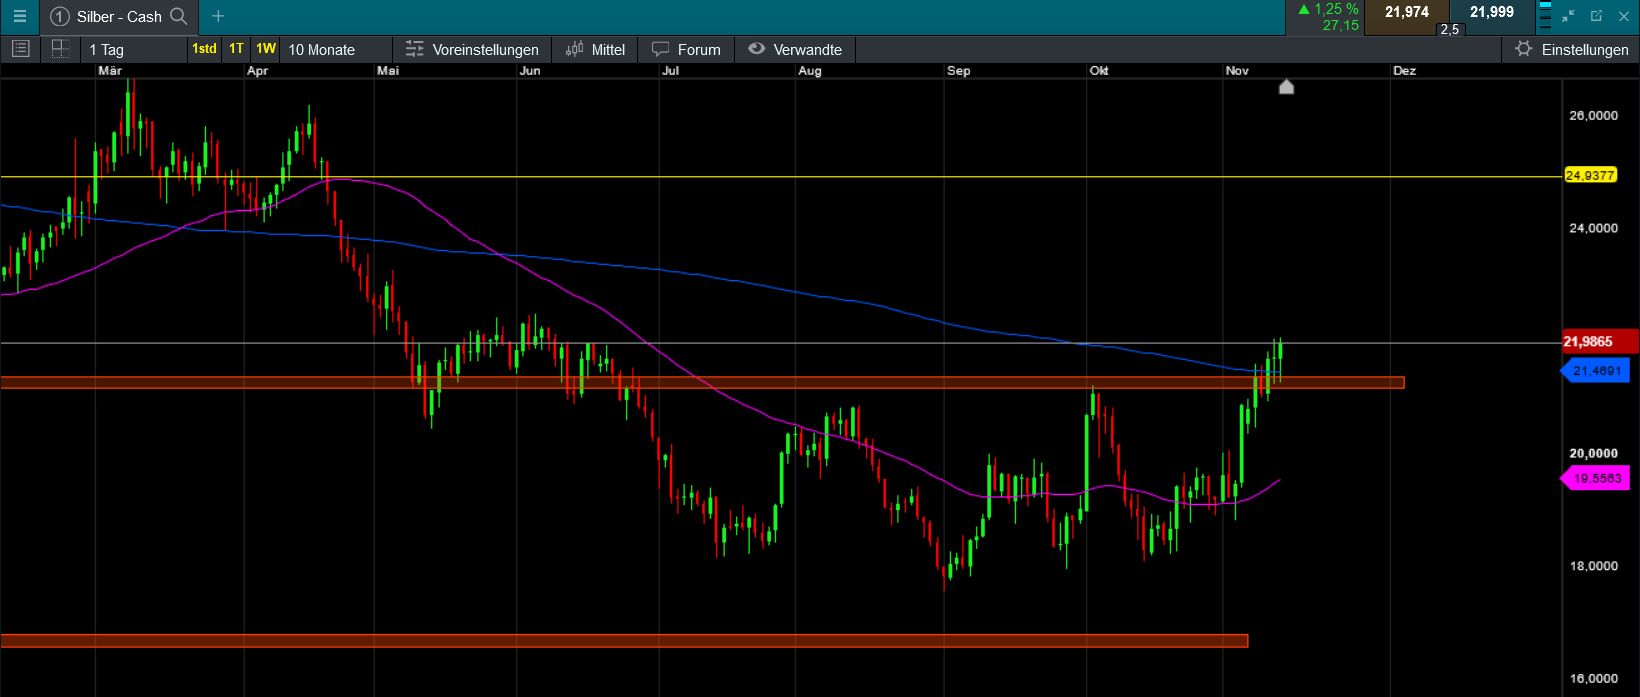This screenshot has width=1640, height=697.
Task: Switch to the 1std interval
Action: point(204,49)
